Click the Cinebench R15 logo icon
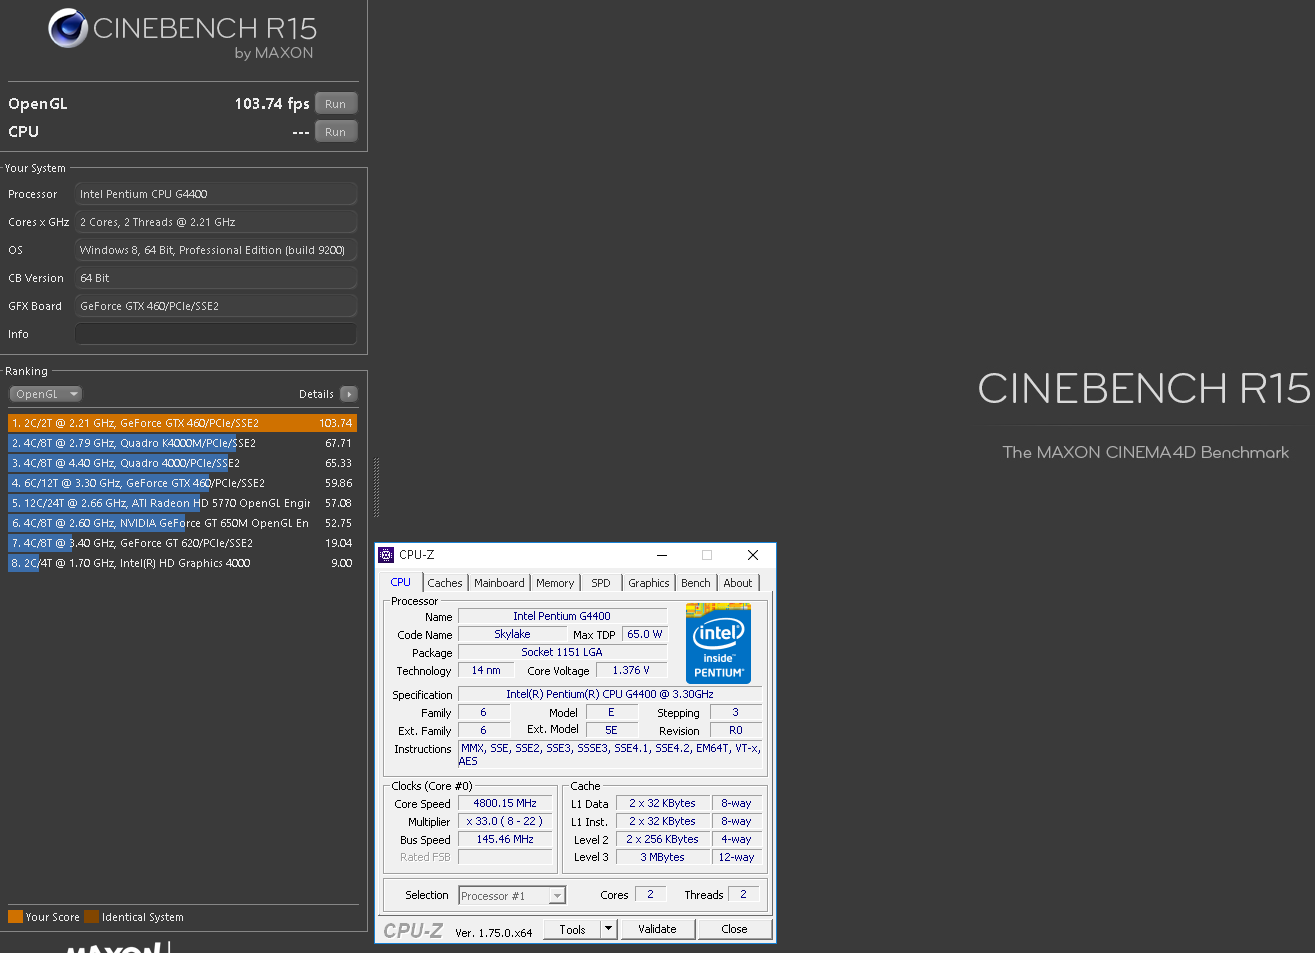This screenshot has width=1315, height=953. click(68, 28)
